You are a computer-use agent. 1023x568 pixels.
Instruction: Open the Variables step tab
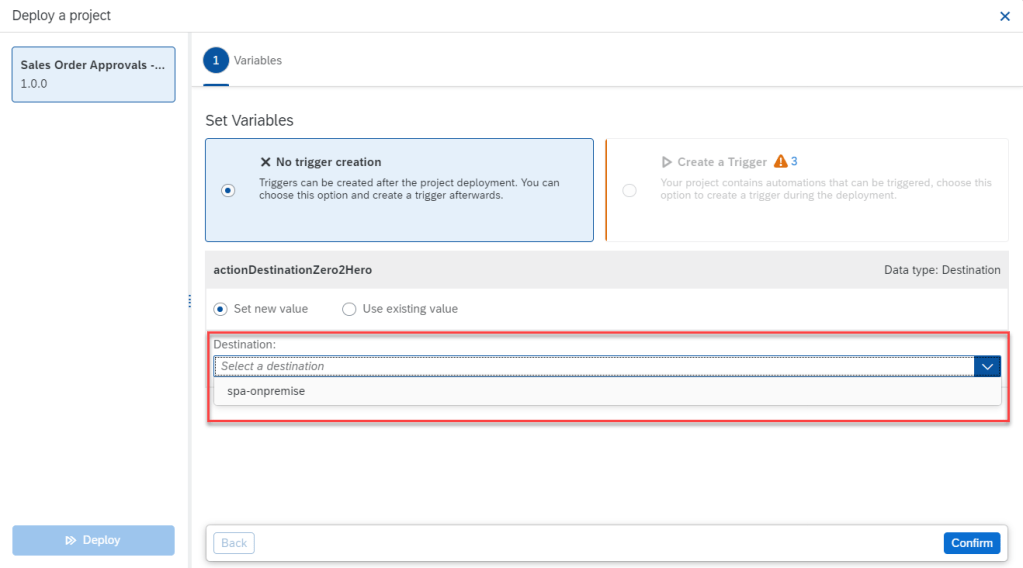point(257,60)
